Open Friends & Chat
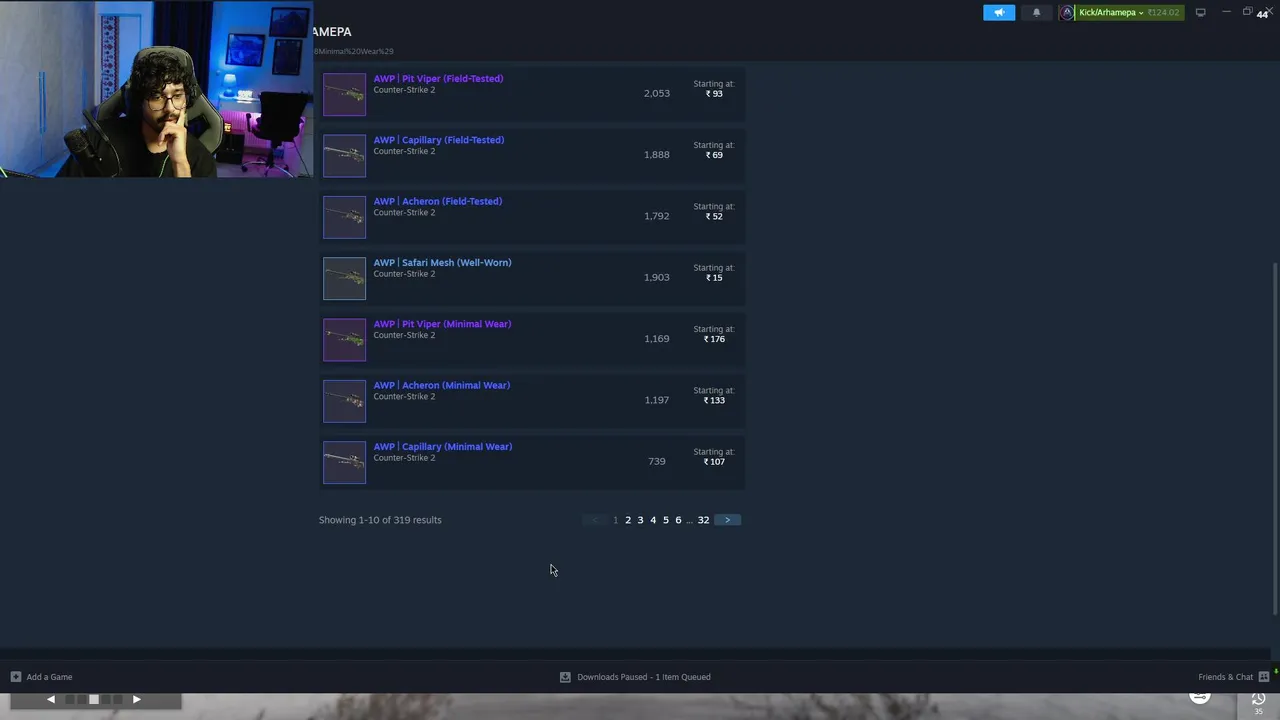 1225,677
